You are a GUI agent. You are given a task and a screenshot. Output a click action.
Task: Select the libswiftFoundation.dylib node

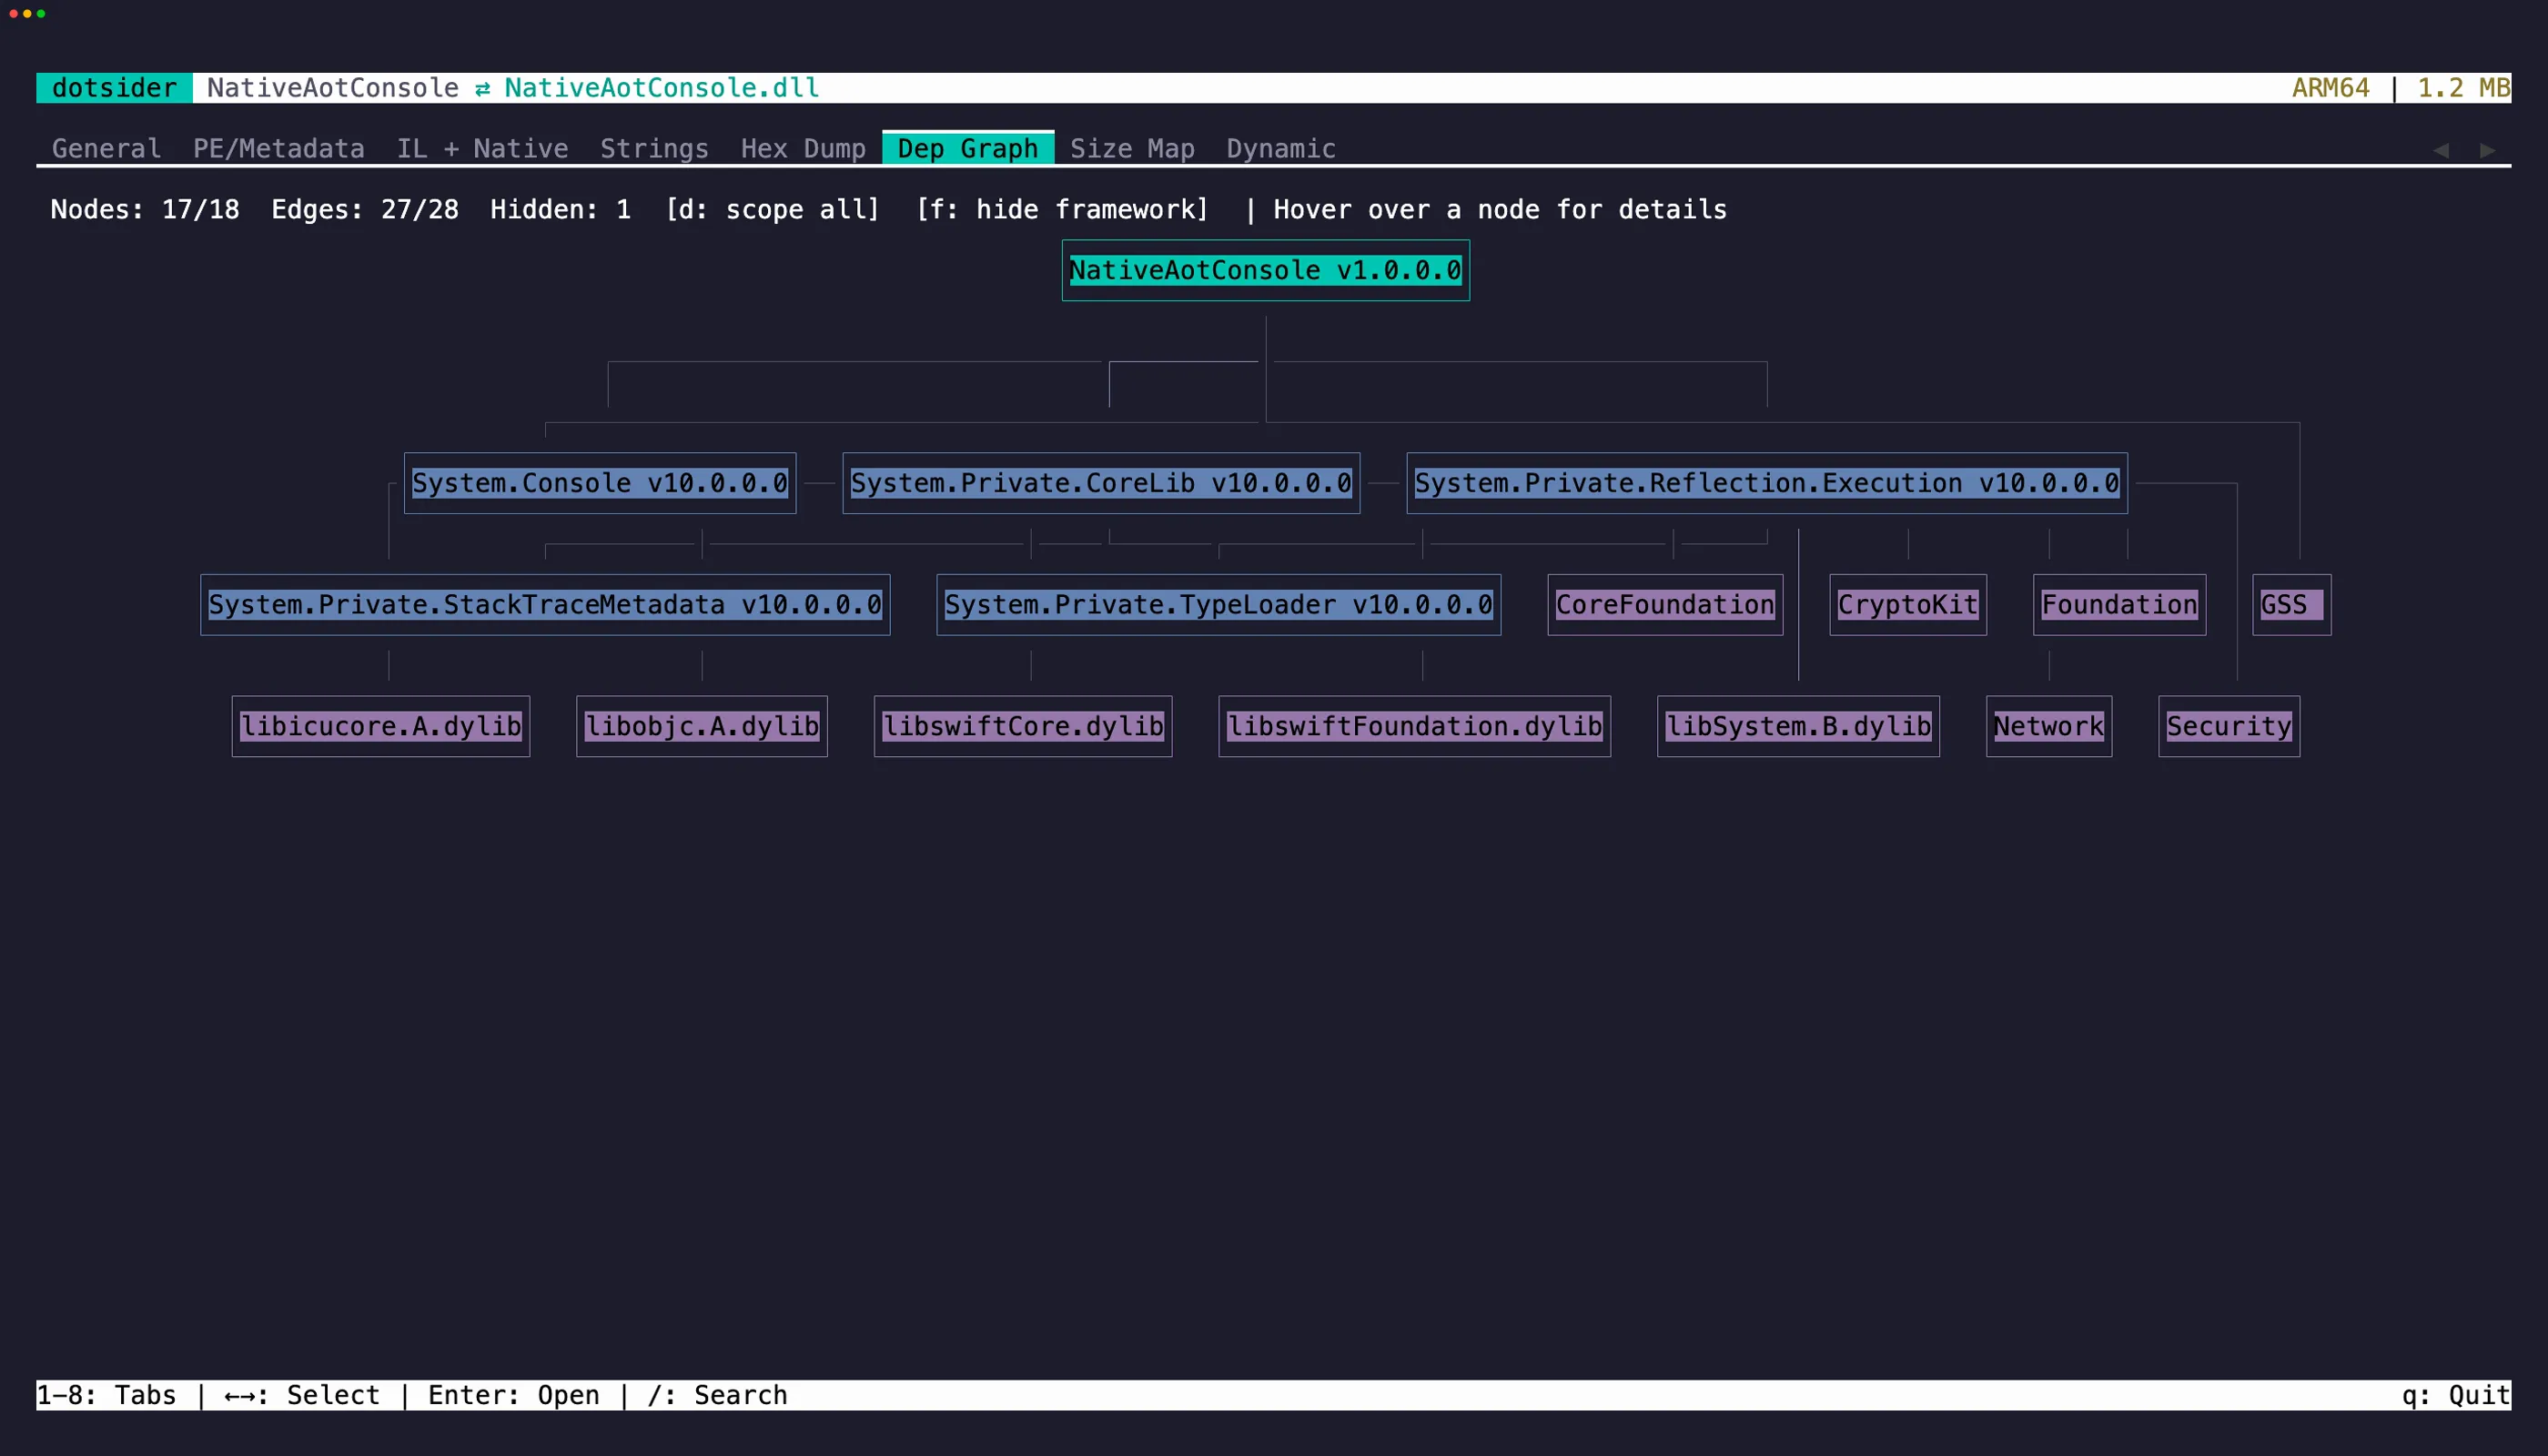coord(1414,726)
